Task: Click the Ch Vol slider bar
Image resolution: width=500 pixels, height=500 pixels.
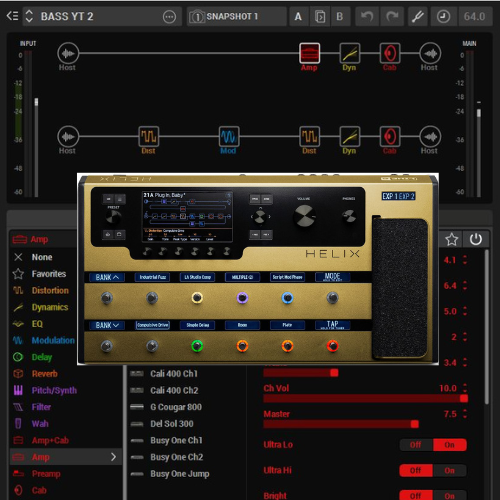Action: pyautogui.click(x=366, y=398)
